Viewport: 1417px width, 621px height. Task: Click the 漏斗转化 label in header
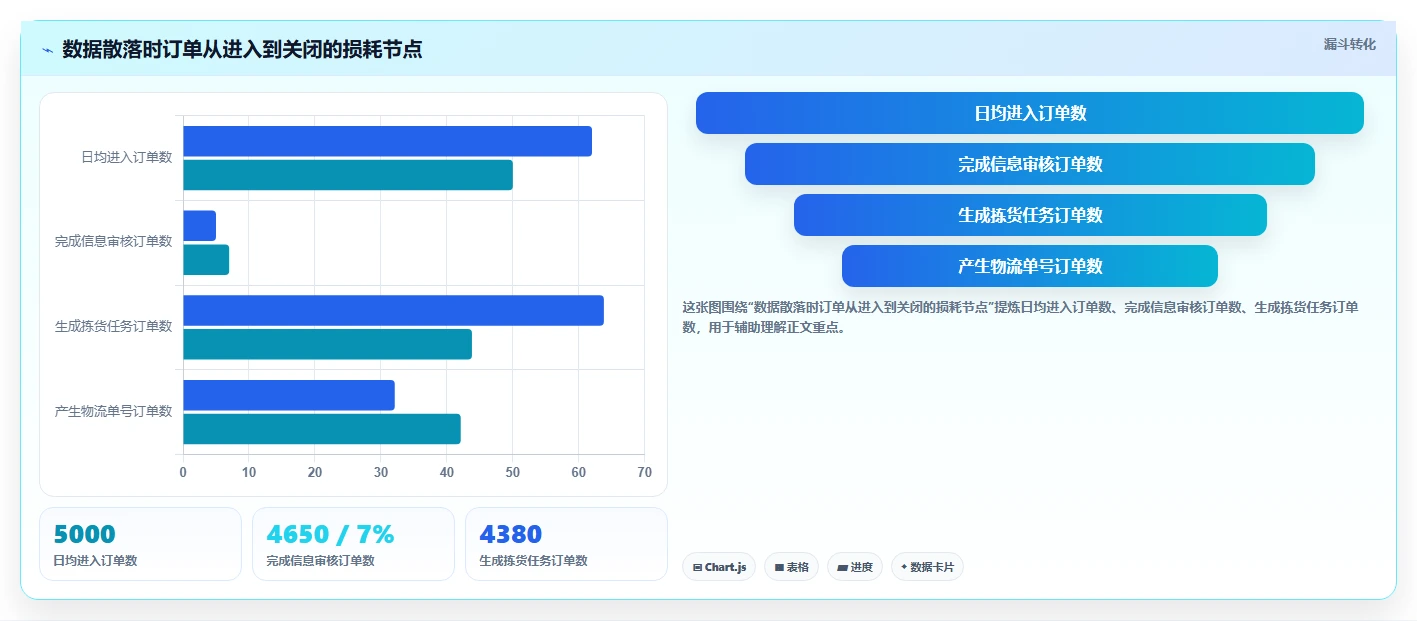pos(1349,44)
